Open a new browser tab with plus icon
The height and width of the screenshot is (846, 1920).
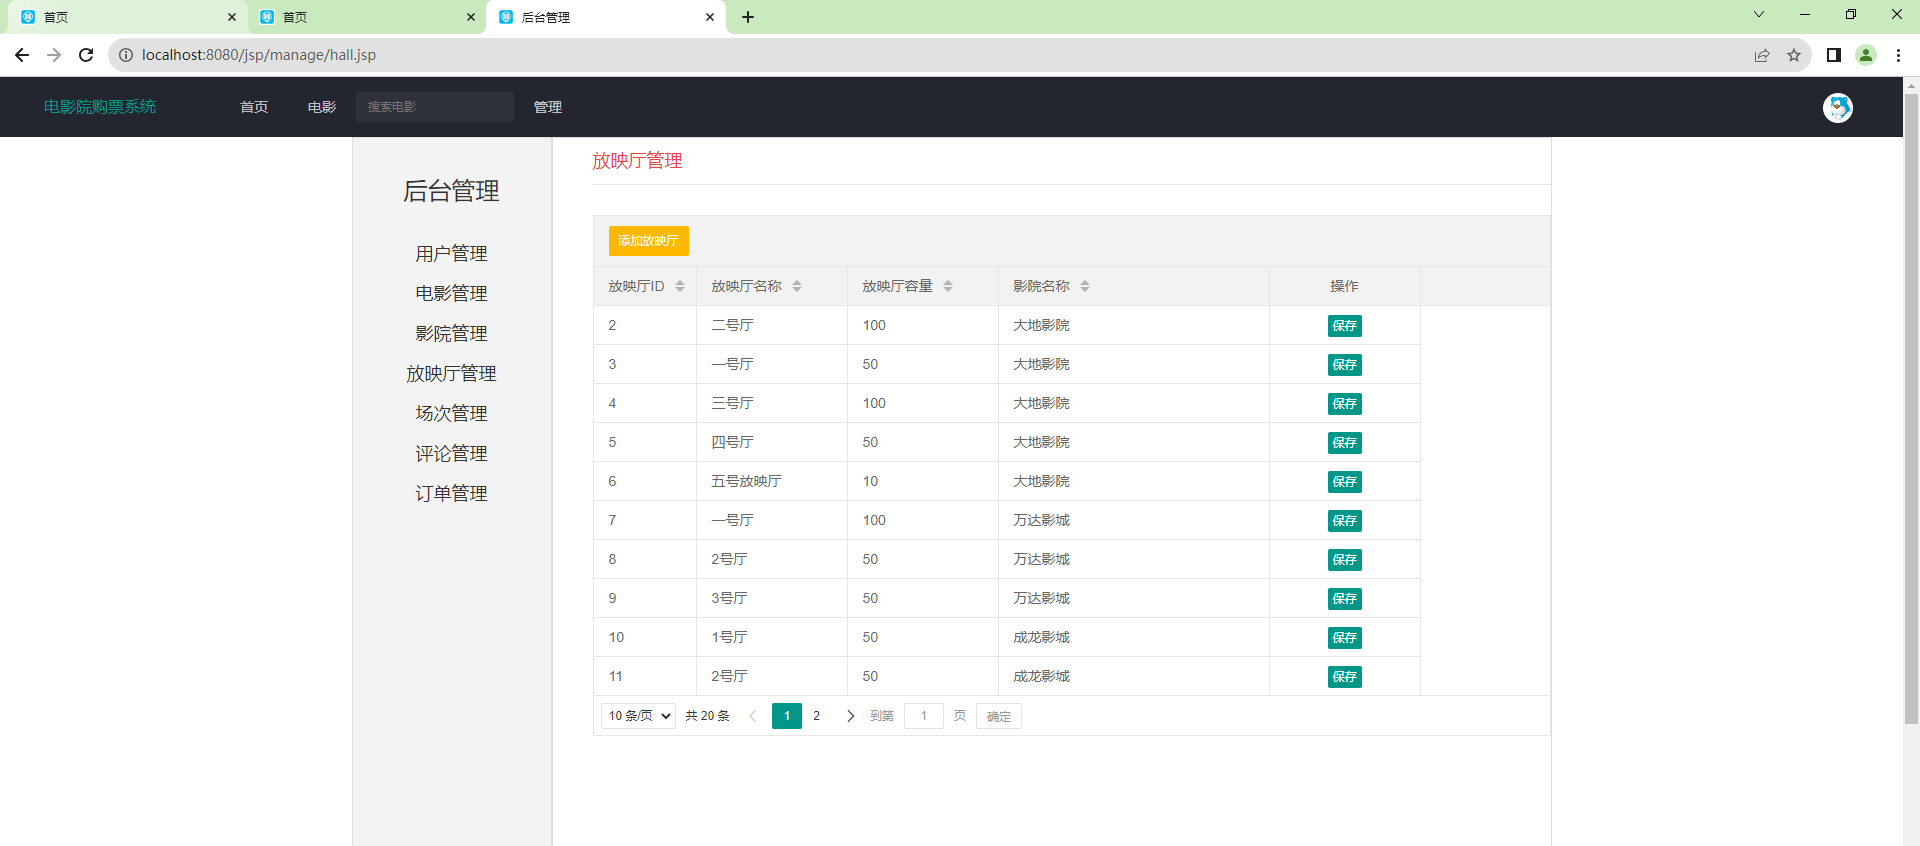tap(748, 17)
